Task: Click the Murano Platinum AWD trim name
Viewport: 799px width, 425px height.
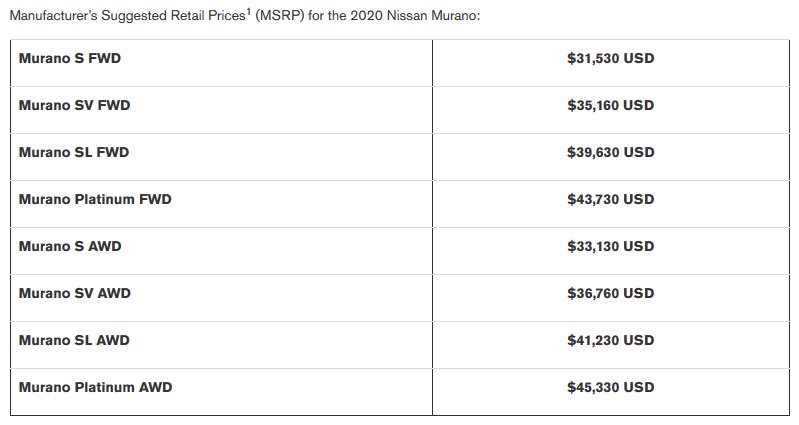Action: pos(96,387)
